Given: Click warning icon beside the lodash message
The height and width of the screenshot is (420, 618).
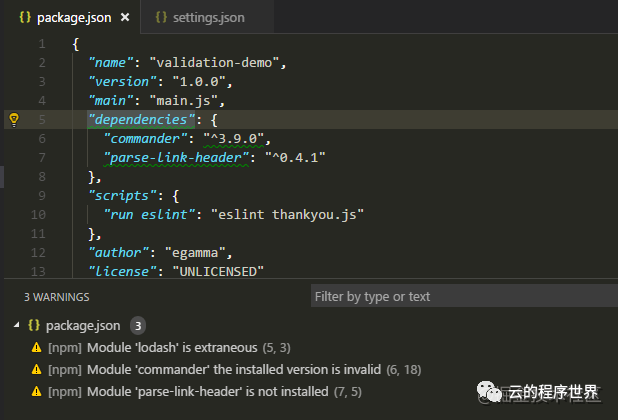Looking at the screenshot, I should coord(36,348).
